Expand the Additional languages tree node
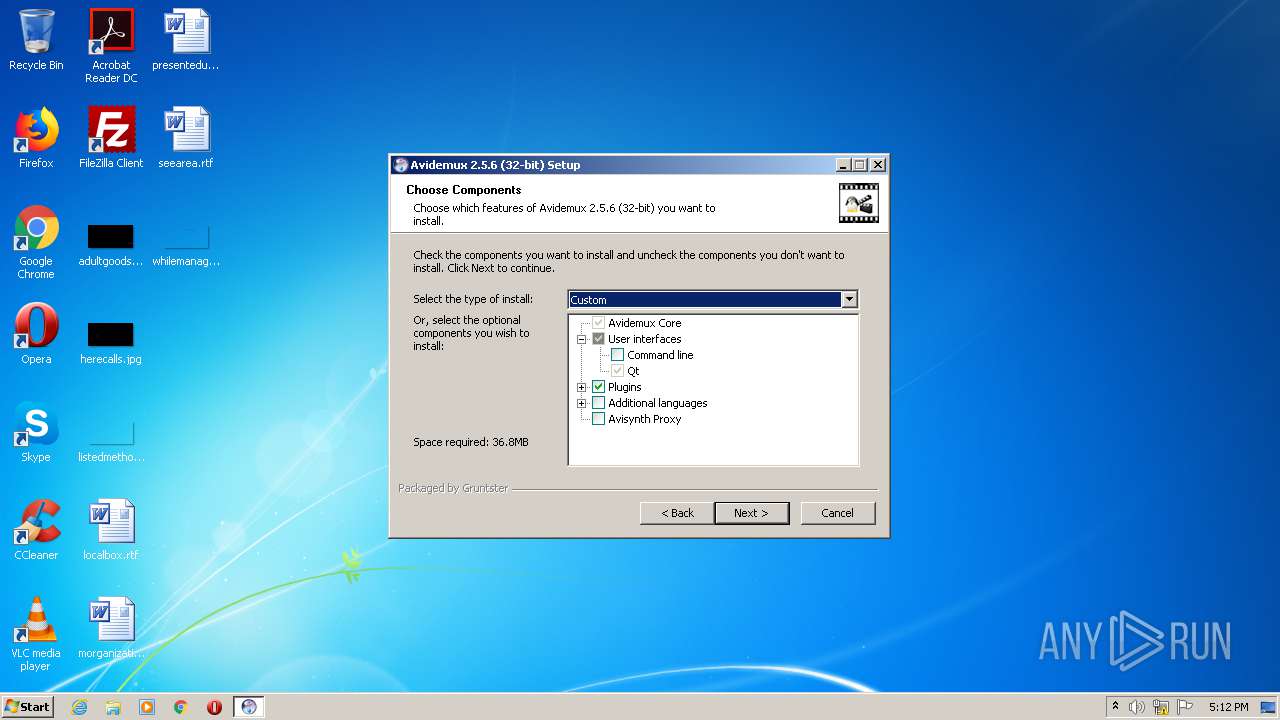This screenshot has width=1280, height=720. coord(581,403)
